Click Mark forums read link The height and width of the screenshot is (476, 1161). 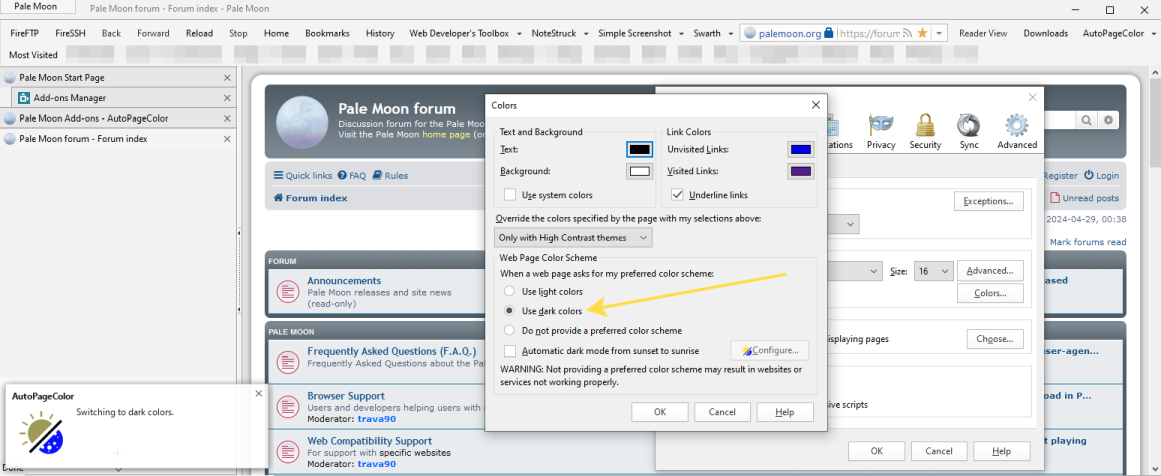[x=1088, y=242]
